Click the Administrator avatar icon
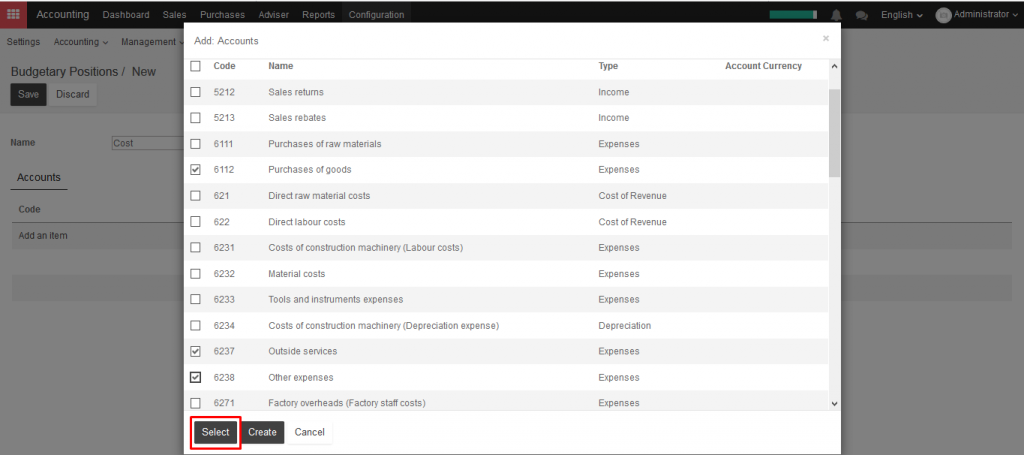Viewport: 1024px width, 455px height. tap(943, 15)
